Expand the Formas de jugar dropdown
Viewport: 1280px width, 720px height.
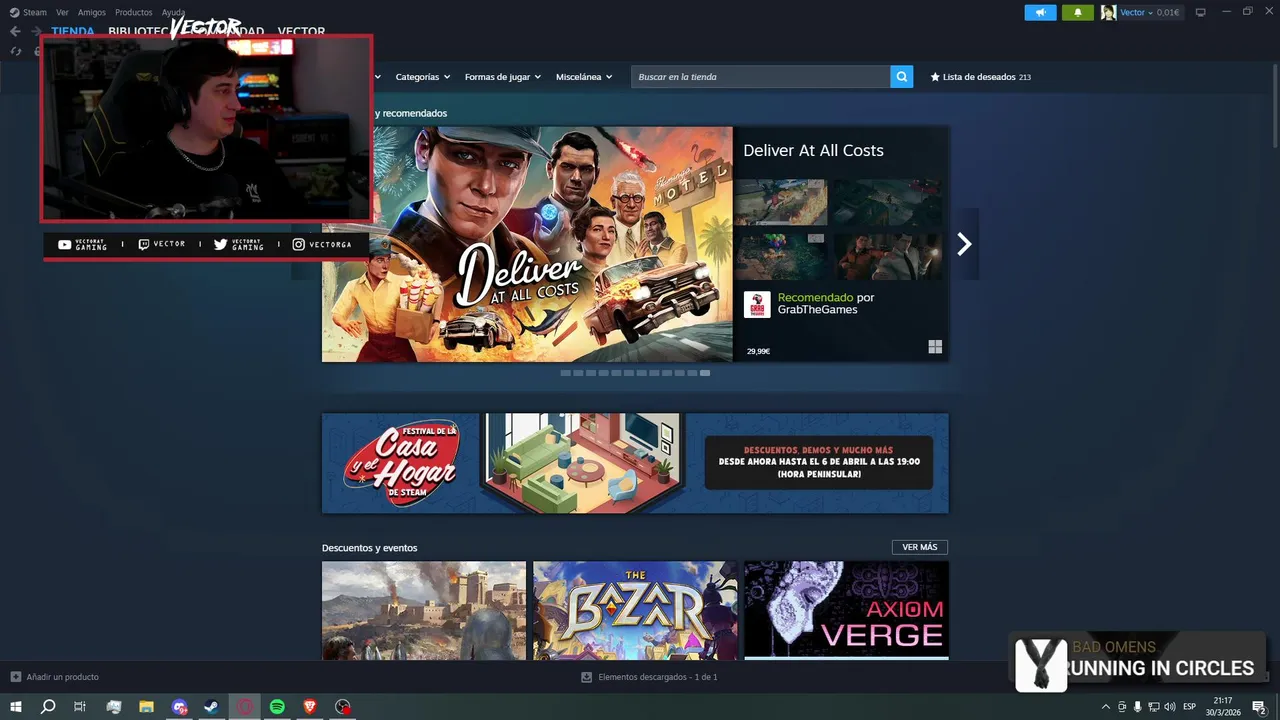point(502,77)
